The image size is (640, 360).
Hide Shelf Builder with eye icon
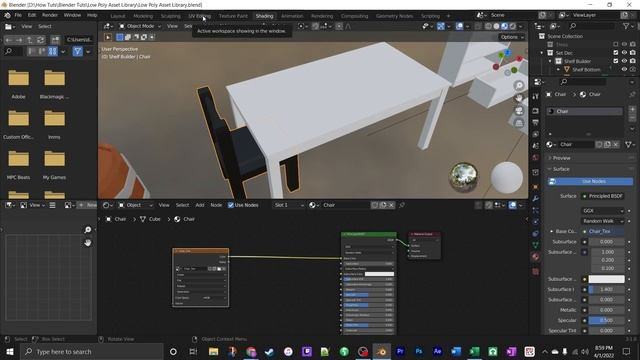[624, 61]
